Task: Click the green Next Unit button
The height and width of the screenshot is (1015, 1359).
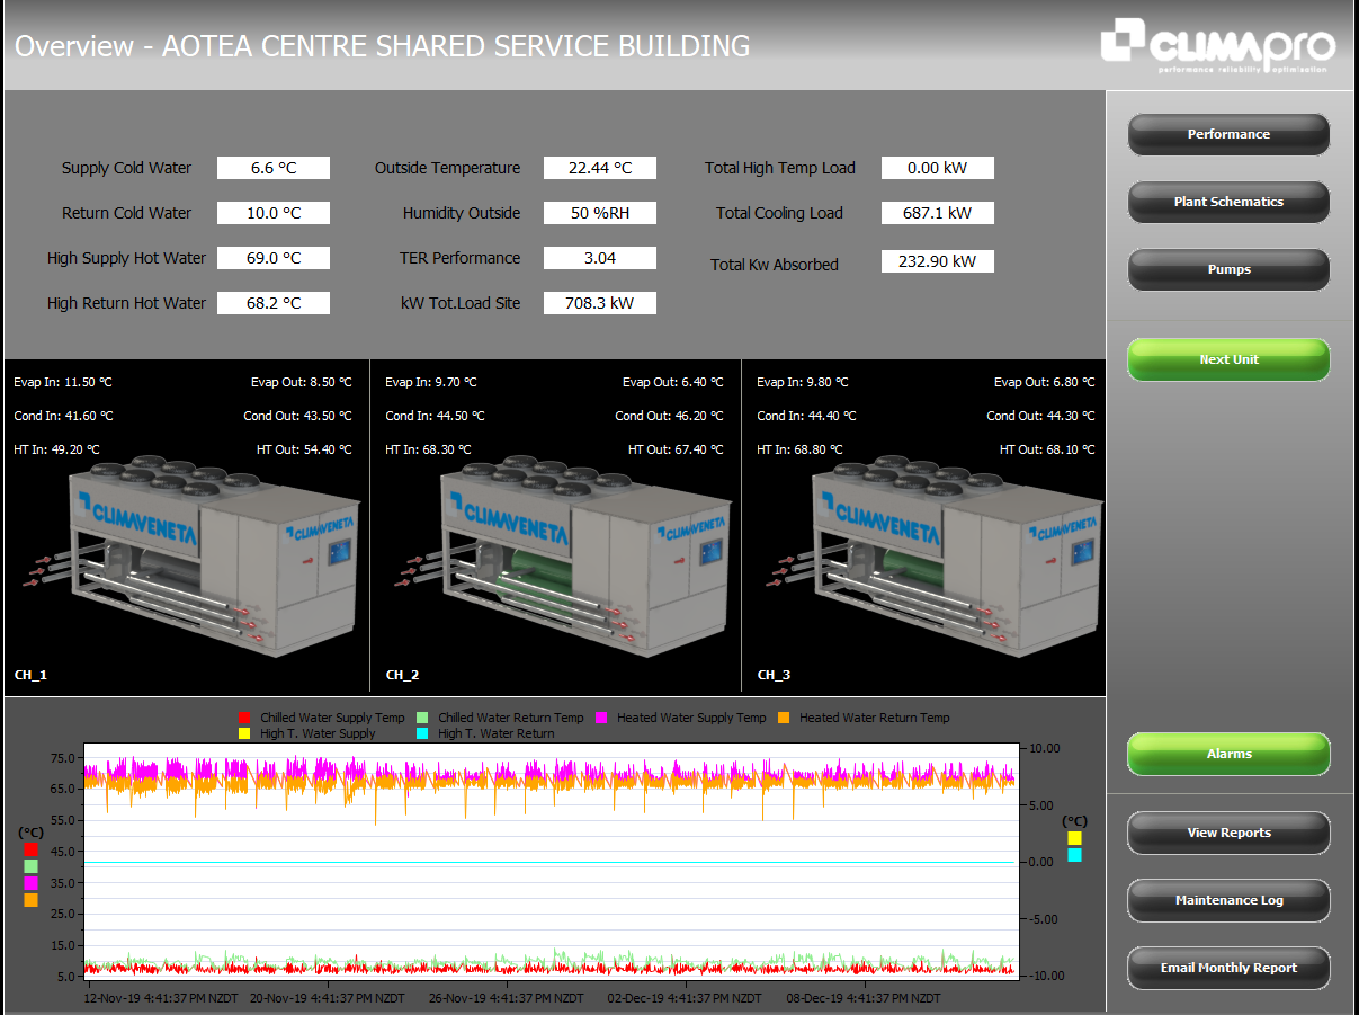Action: [x=1229, y=359]
